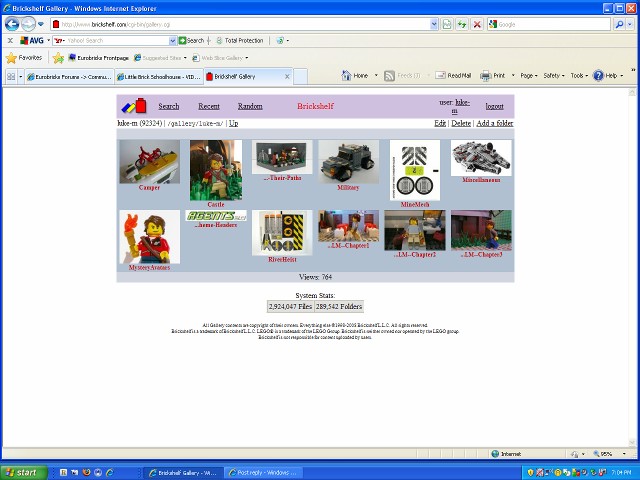This screenshot has height=480, width=640.
Task: Click the Firefox quick launch icon
Action: coord(86,472)
